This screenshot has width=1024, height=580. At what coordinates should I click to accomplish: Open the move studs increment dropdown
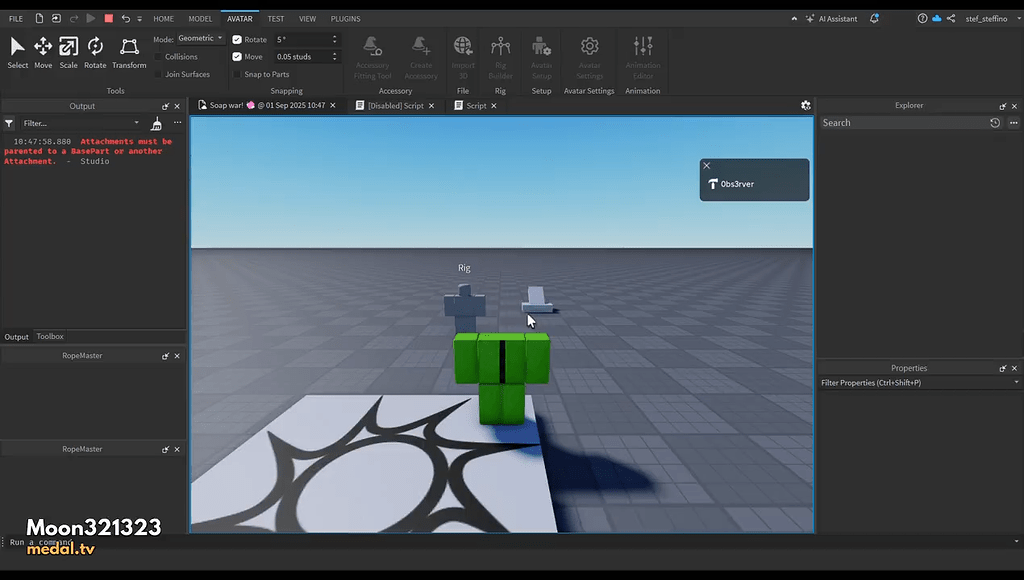pyautogui.click(x=334, y=56)
